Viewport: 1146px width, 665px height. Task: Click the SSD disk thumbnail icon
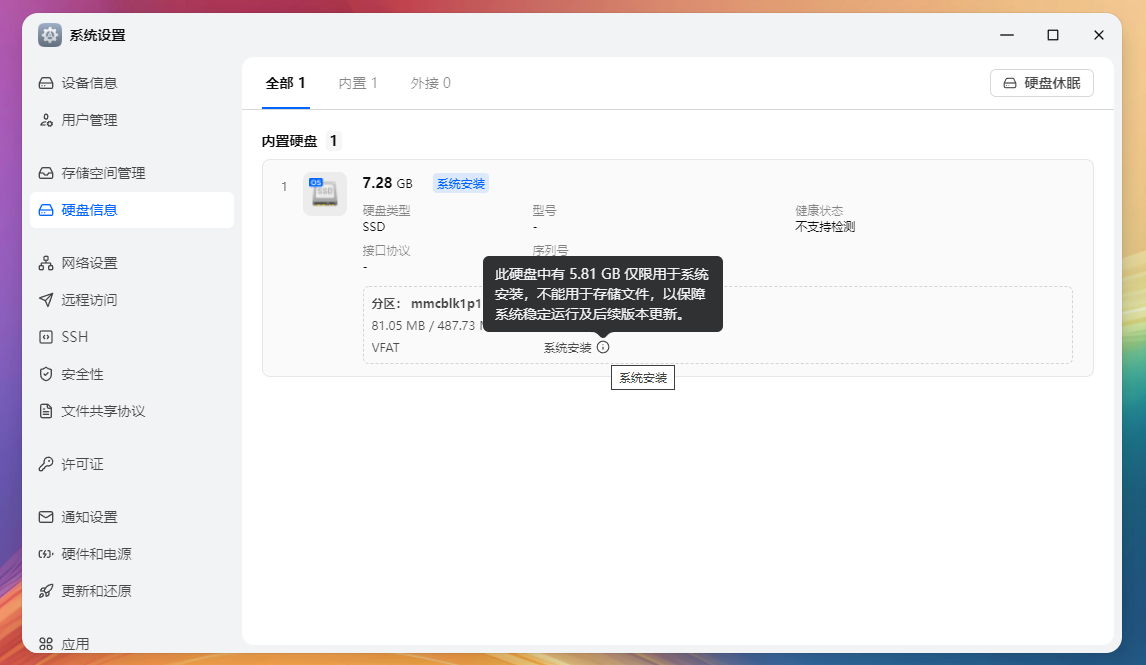[x=324, y=193]
